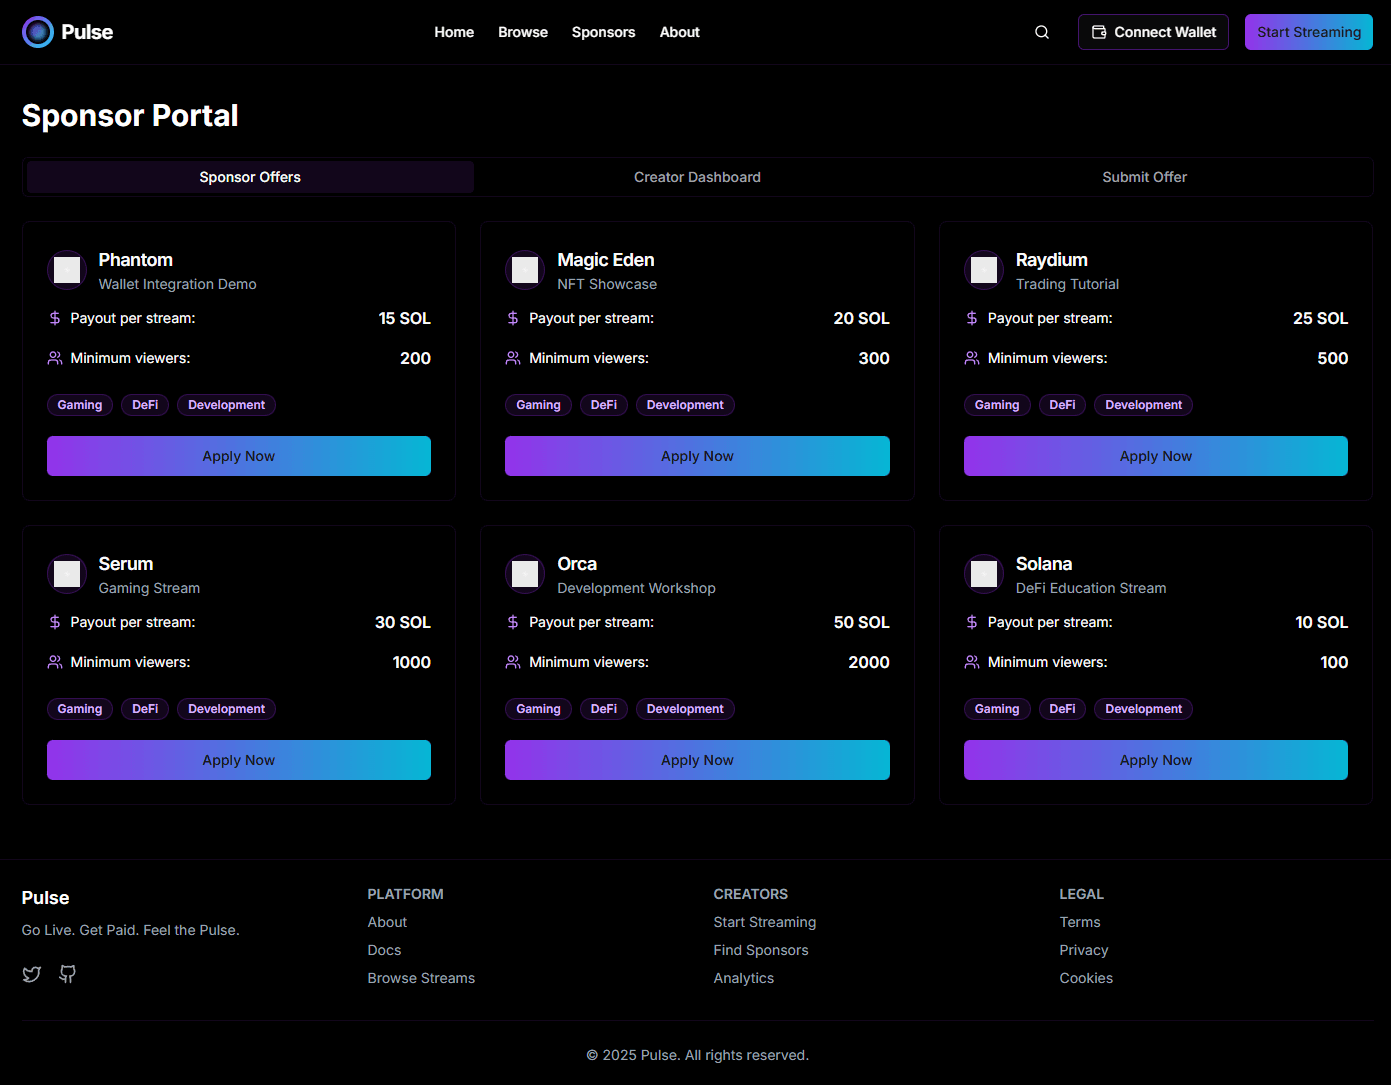Screen dimensions: 1391x1085
Task: Open Browse in top navigation
Action: [523, 32]
